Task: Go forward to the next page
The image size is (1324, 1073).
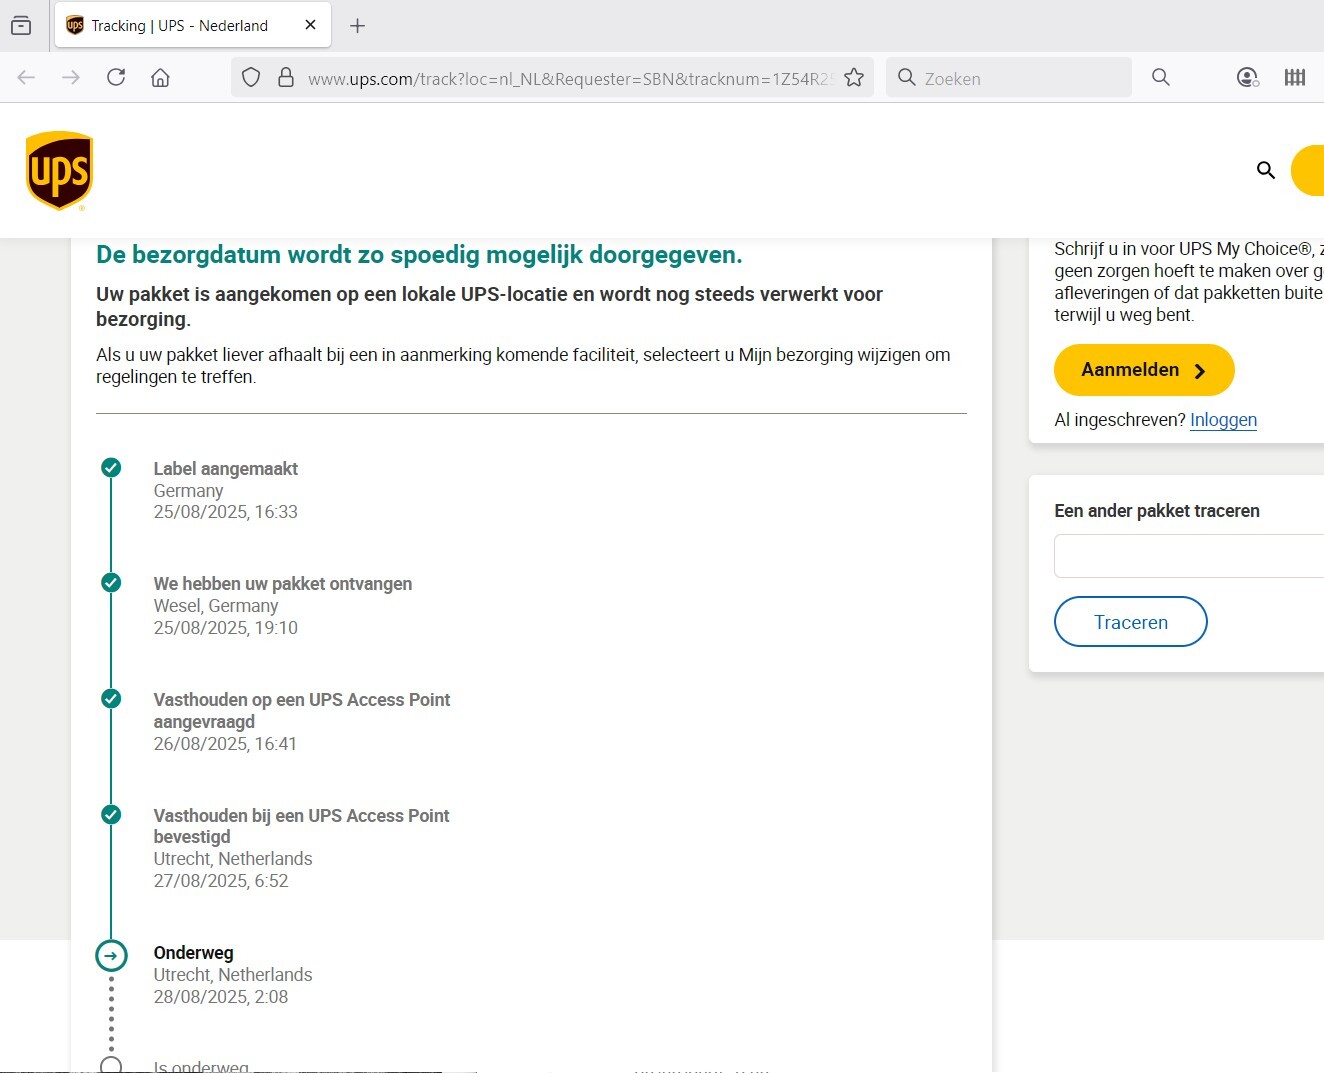Action: (70, 77)
